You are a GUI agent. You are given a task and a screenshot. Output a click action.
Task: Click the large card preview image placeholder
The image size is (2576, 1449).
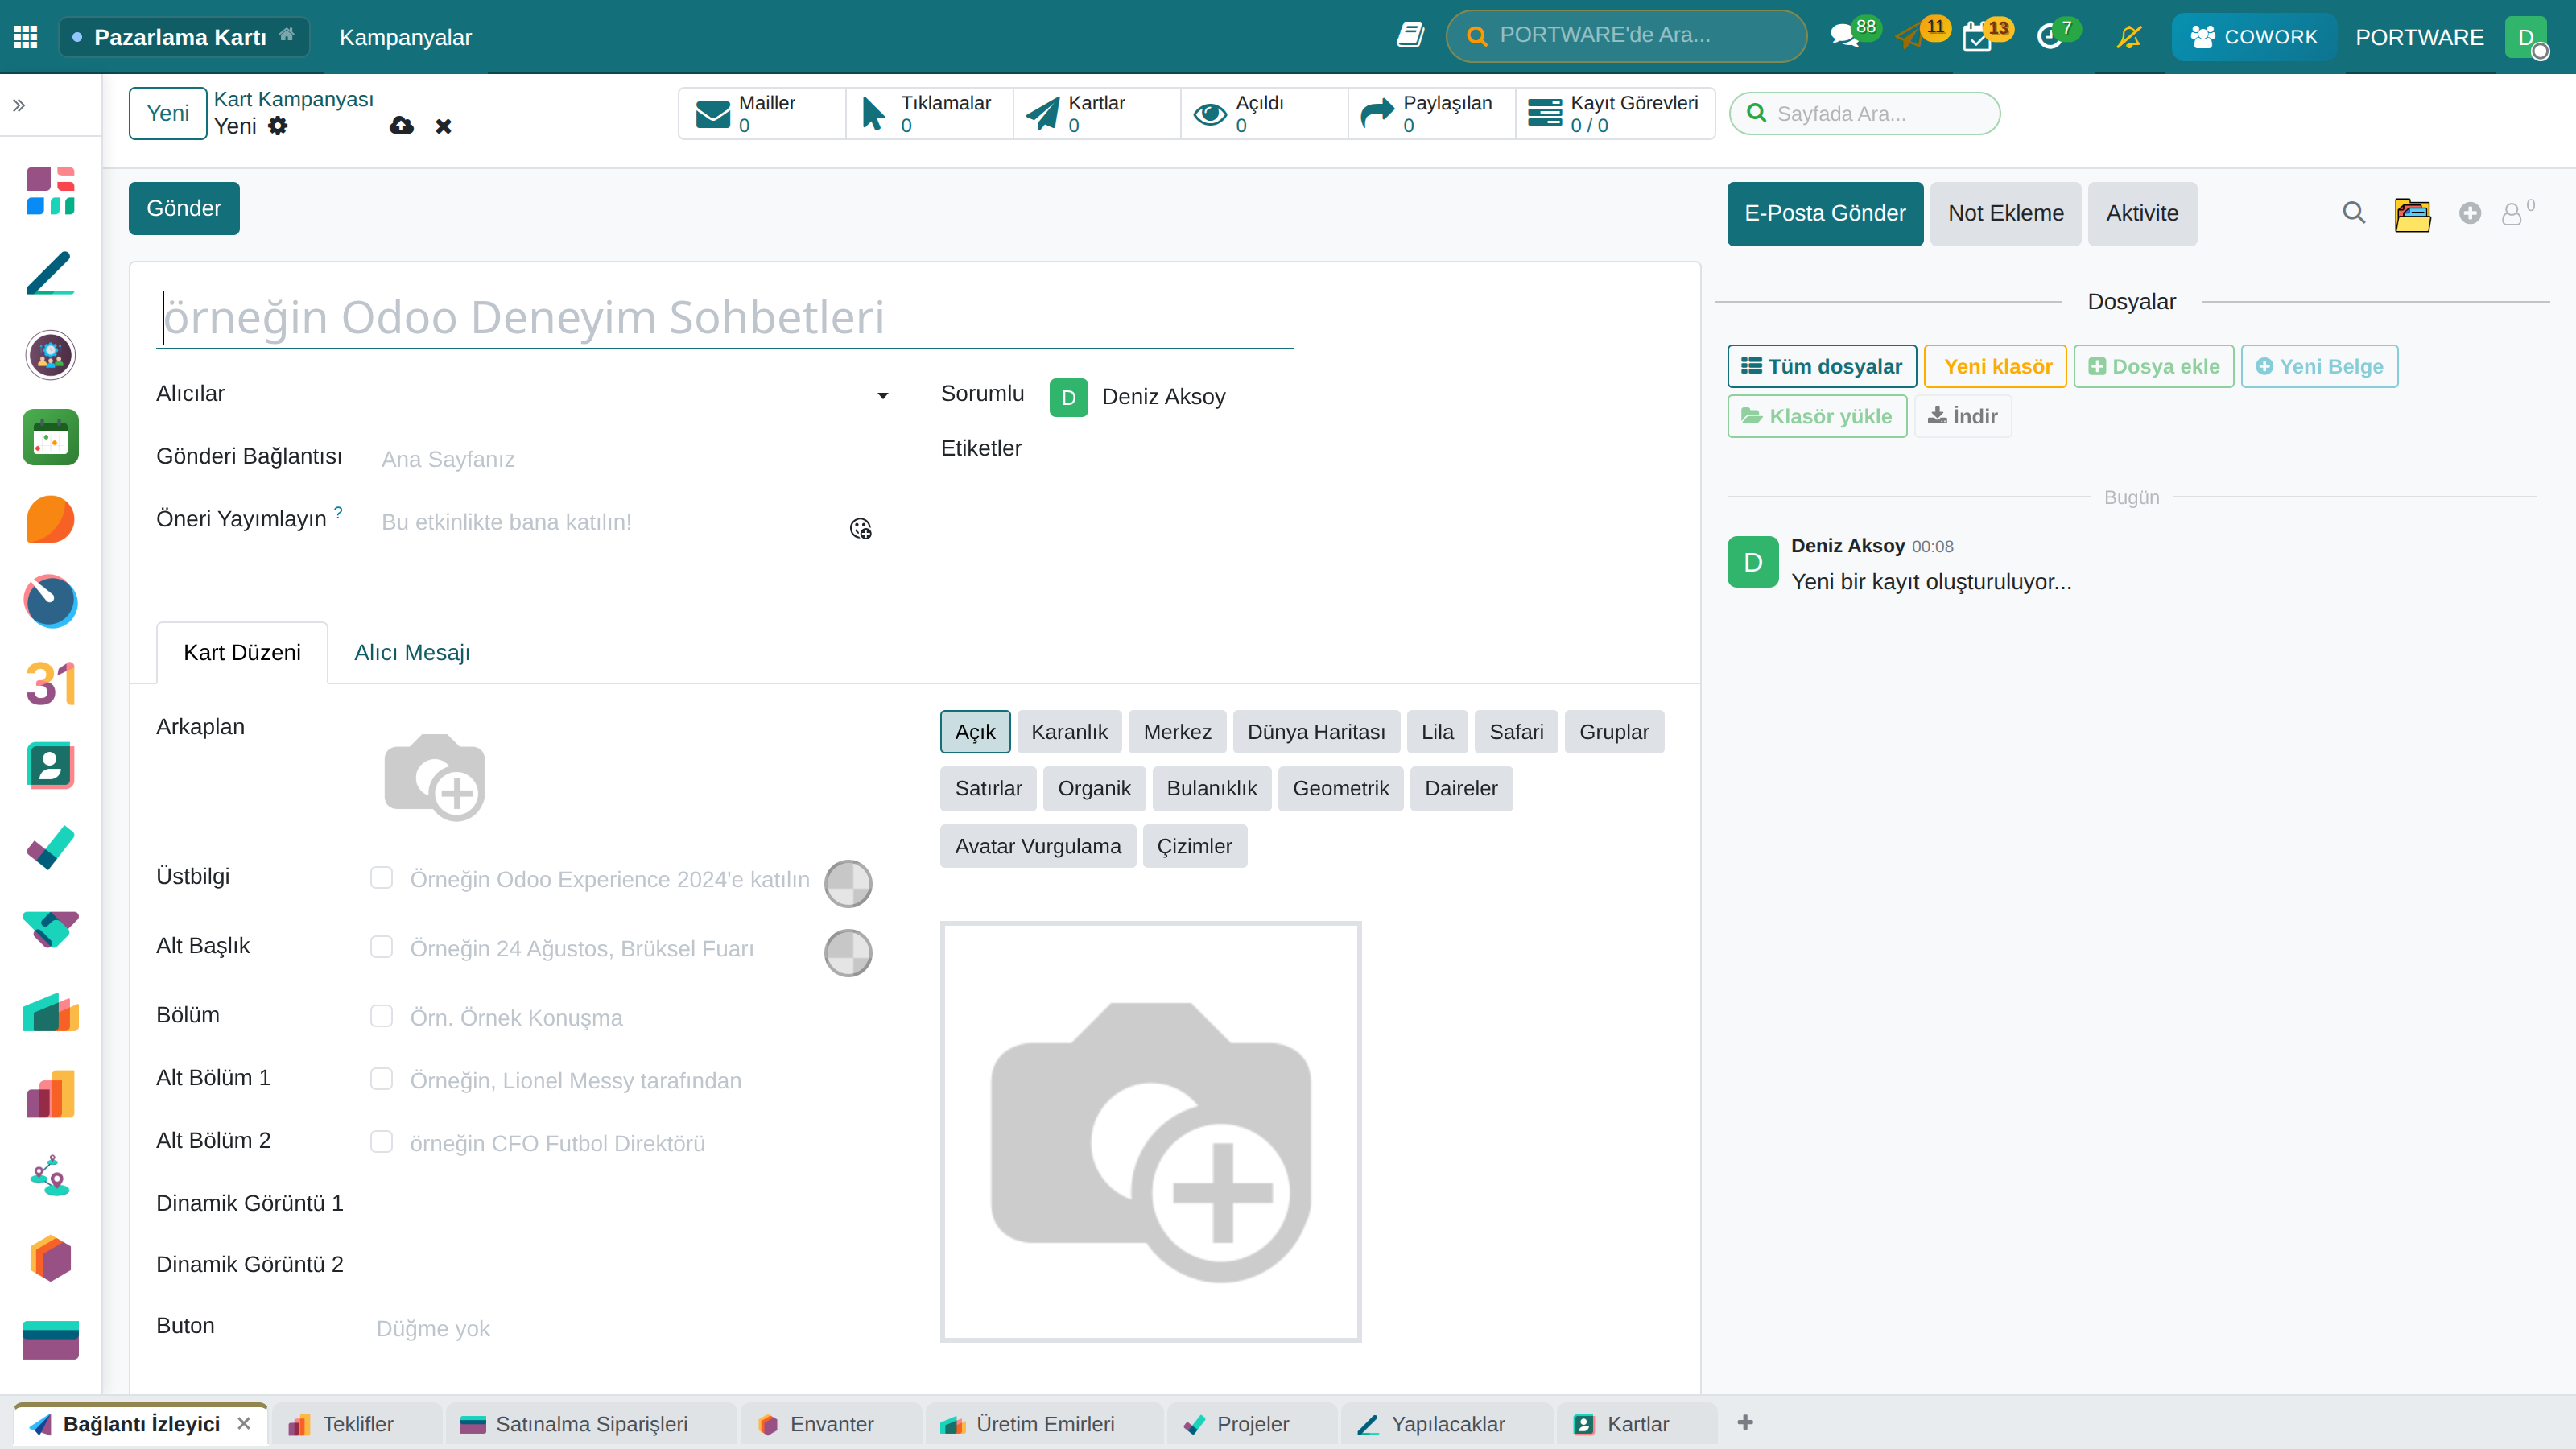(1150, 1131)
